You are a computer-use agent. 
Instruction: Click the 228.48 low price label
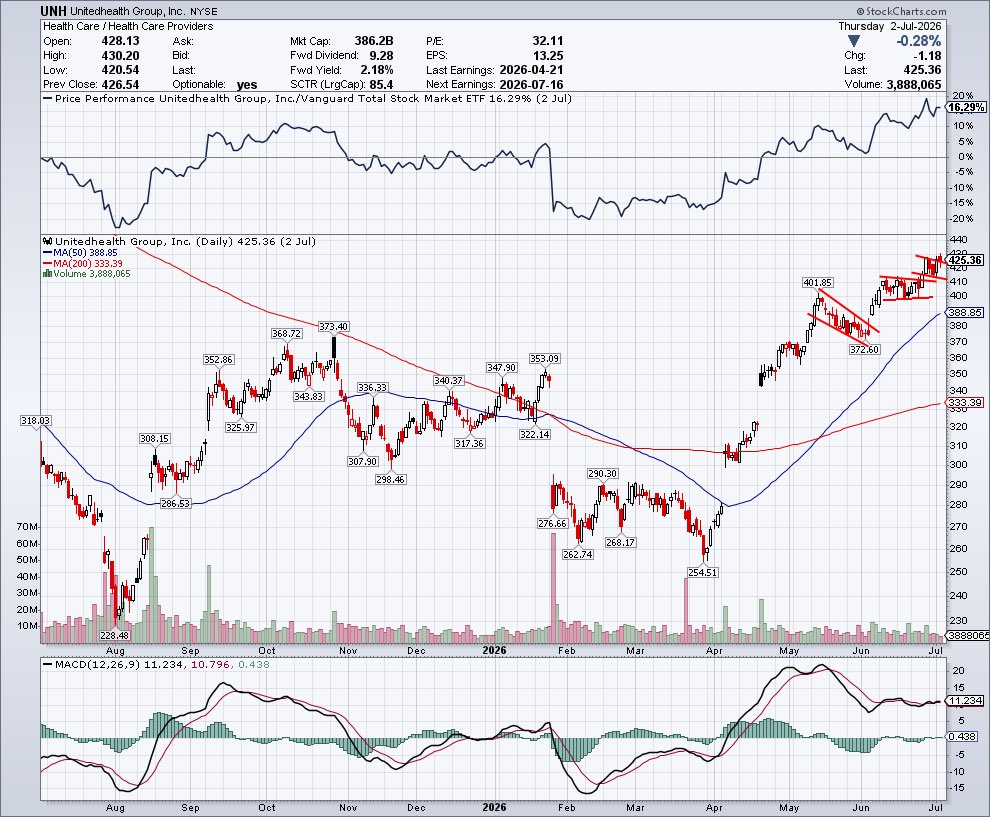(x=114, y=635)
